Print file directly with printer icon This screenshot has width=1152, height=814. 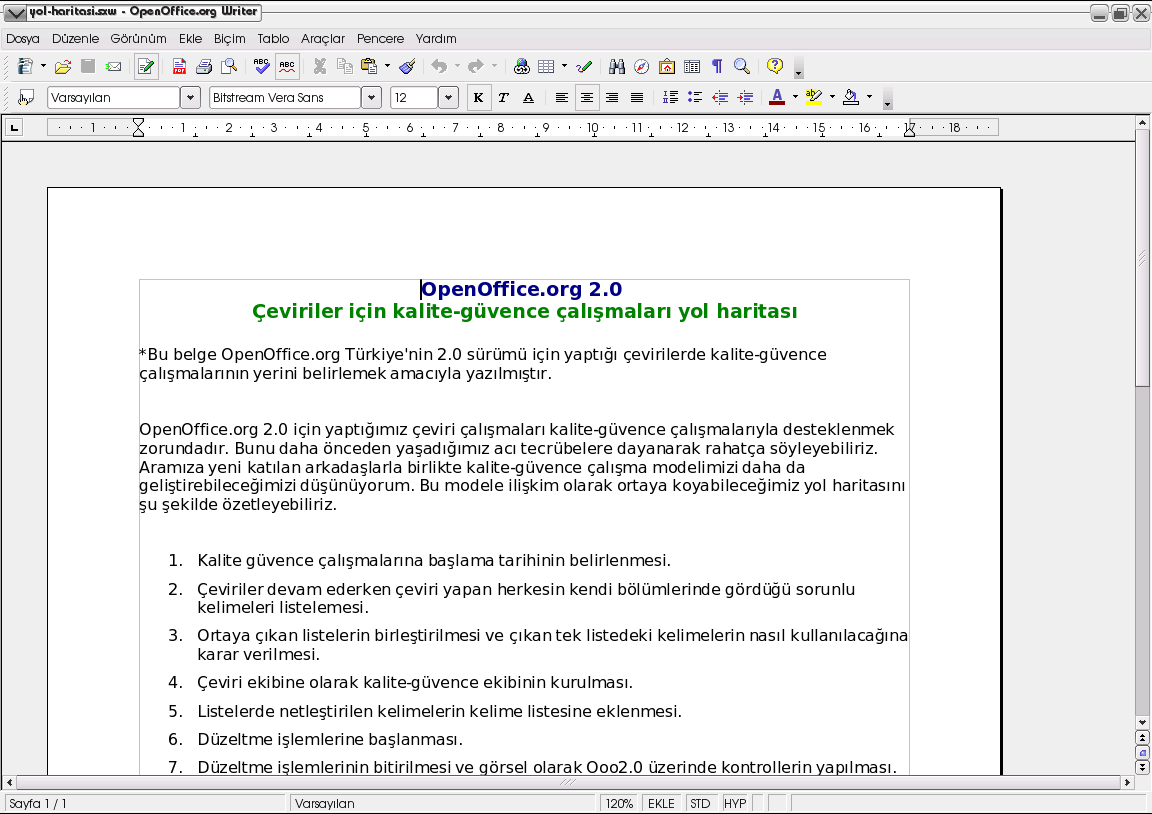tap(204, 66)
